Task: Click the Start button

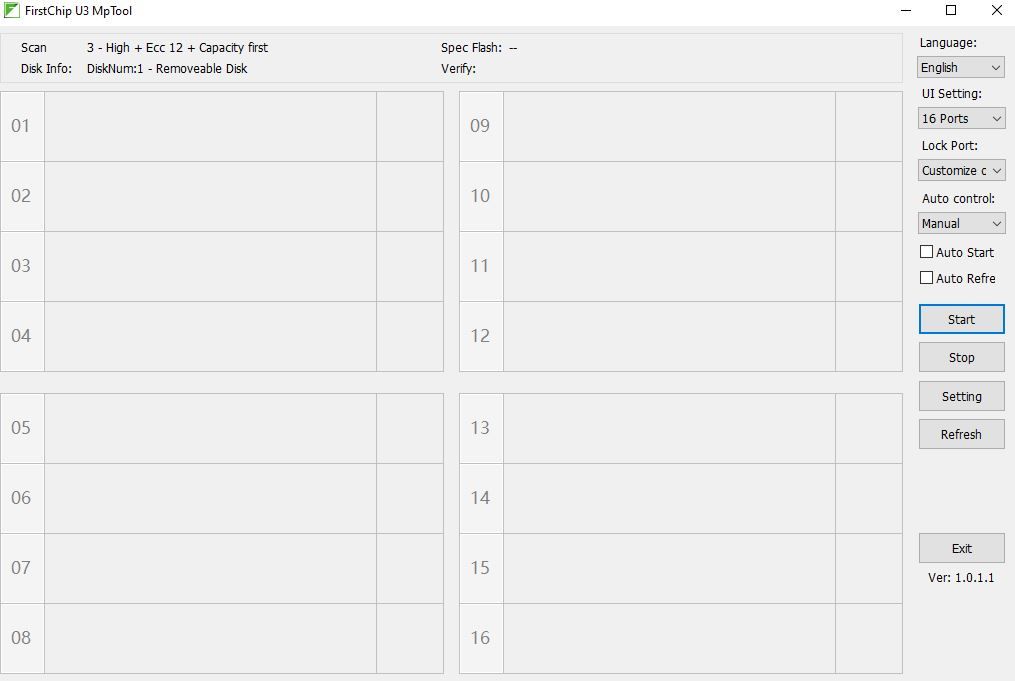Action: (961, 319)
